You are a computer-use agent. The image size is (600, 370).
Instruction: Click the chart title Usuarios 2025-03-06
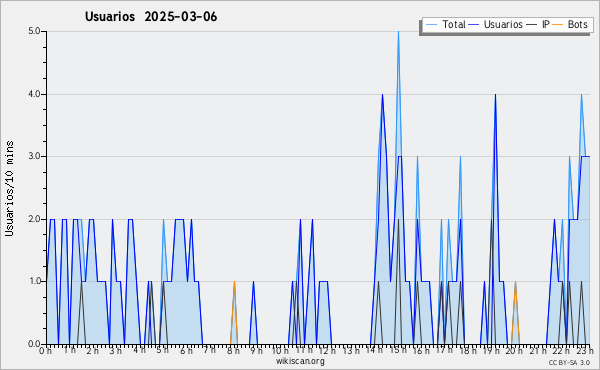point(151,17)
